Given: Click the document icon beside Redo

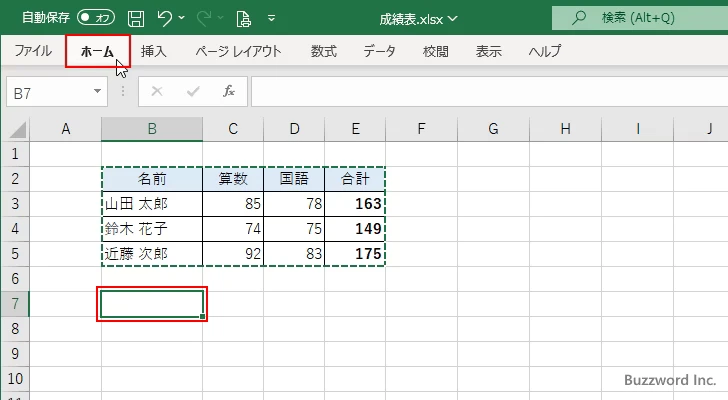Looking at the screenshot, I should point(243,18).
